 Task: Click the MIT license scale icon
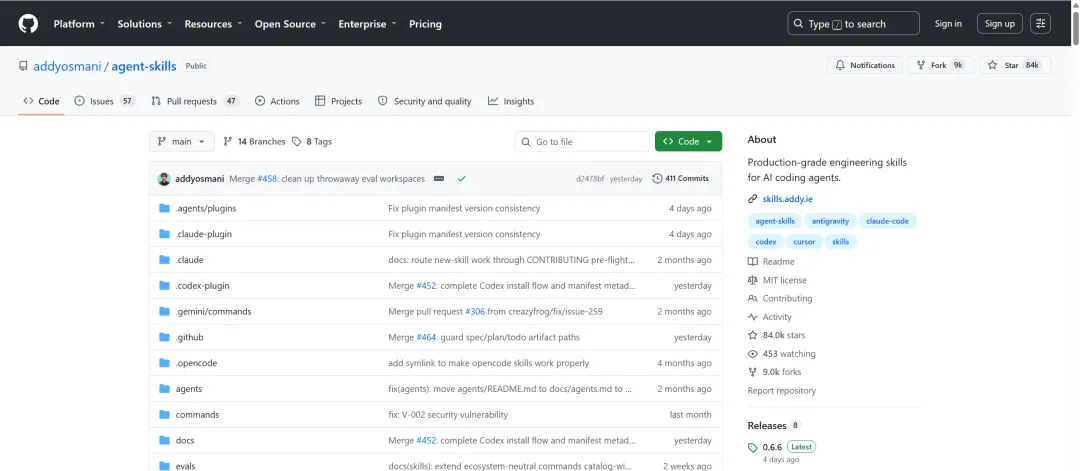pos(752,280)
